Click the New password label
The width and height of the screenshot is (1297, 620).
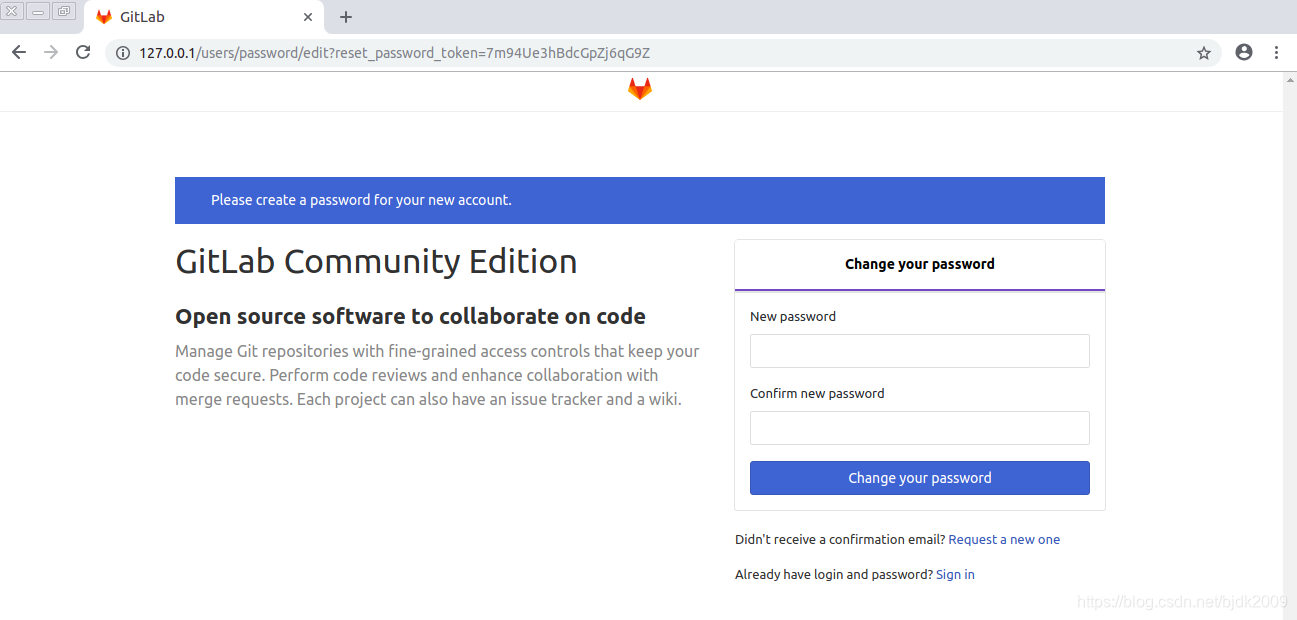793,316
